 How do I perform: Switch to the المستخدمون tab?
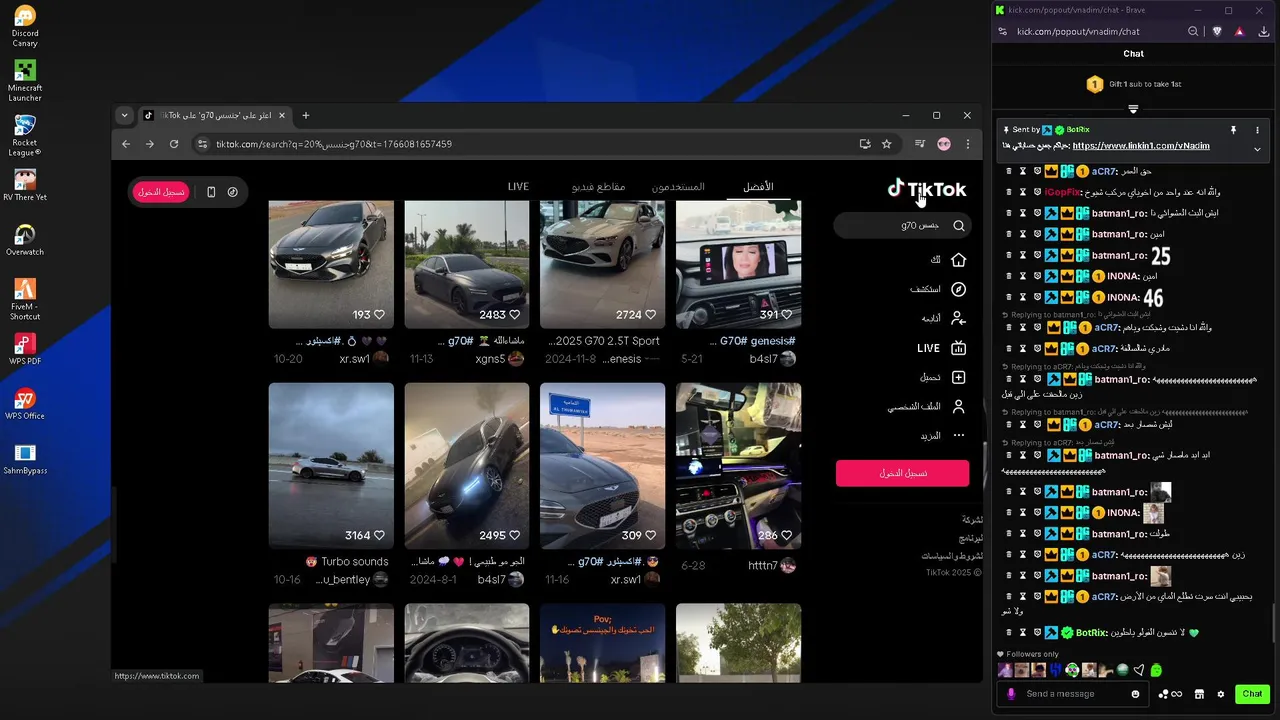point(678,187)
